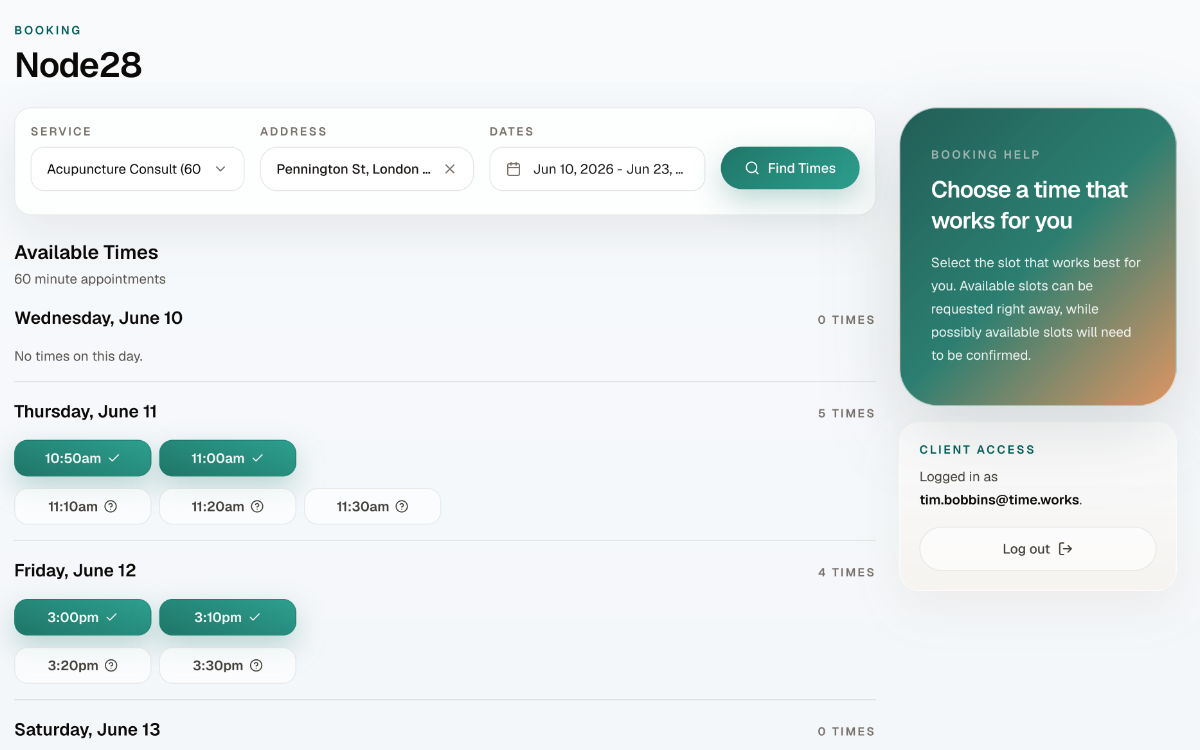Request the 11:10am possibly available slot
Image resolution: width=1200 pixels, height=750 pixels.
pos(83,506)
